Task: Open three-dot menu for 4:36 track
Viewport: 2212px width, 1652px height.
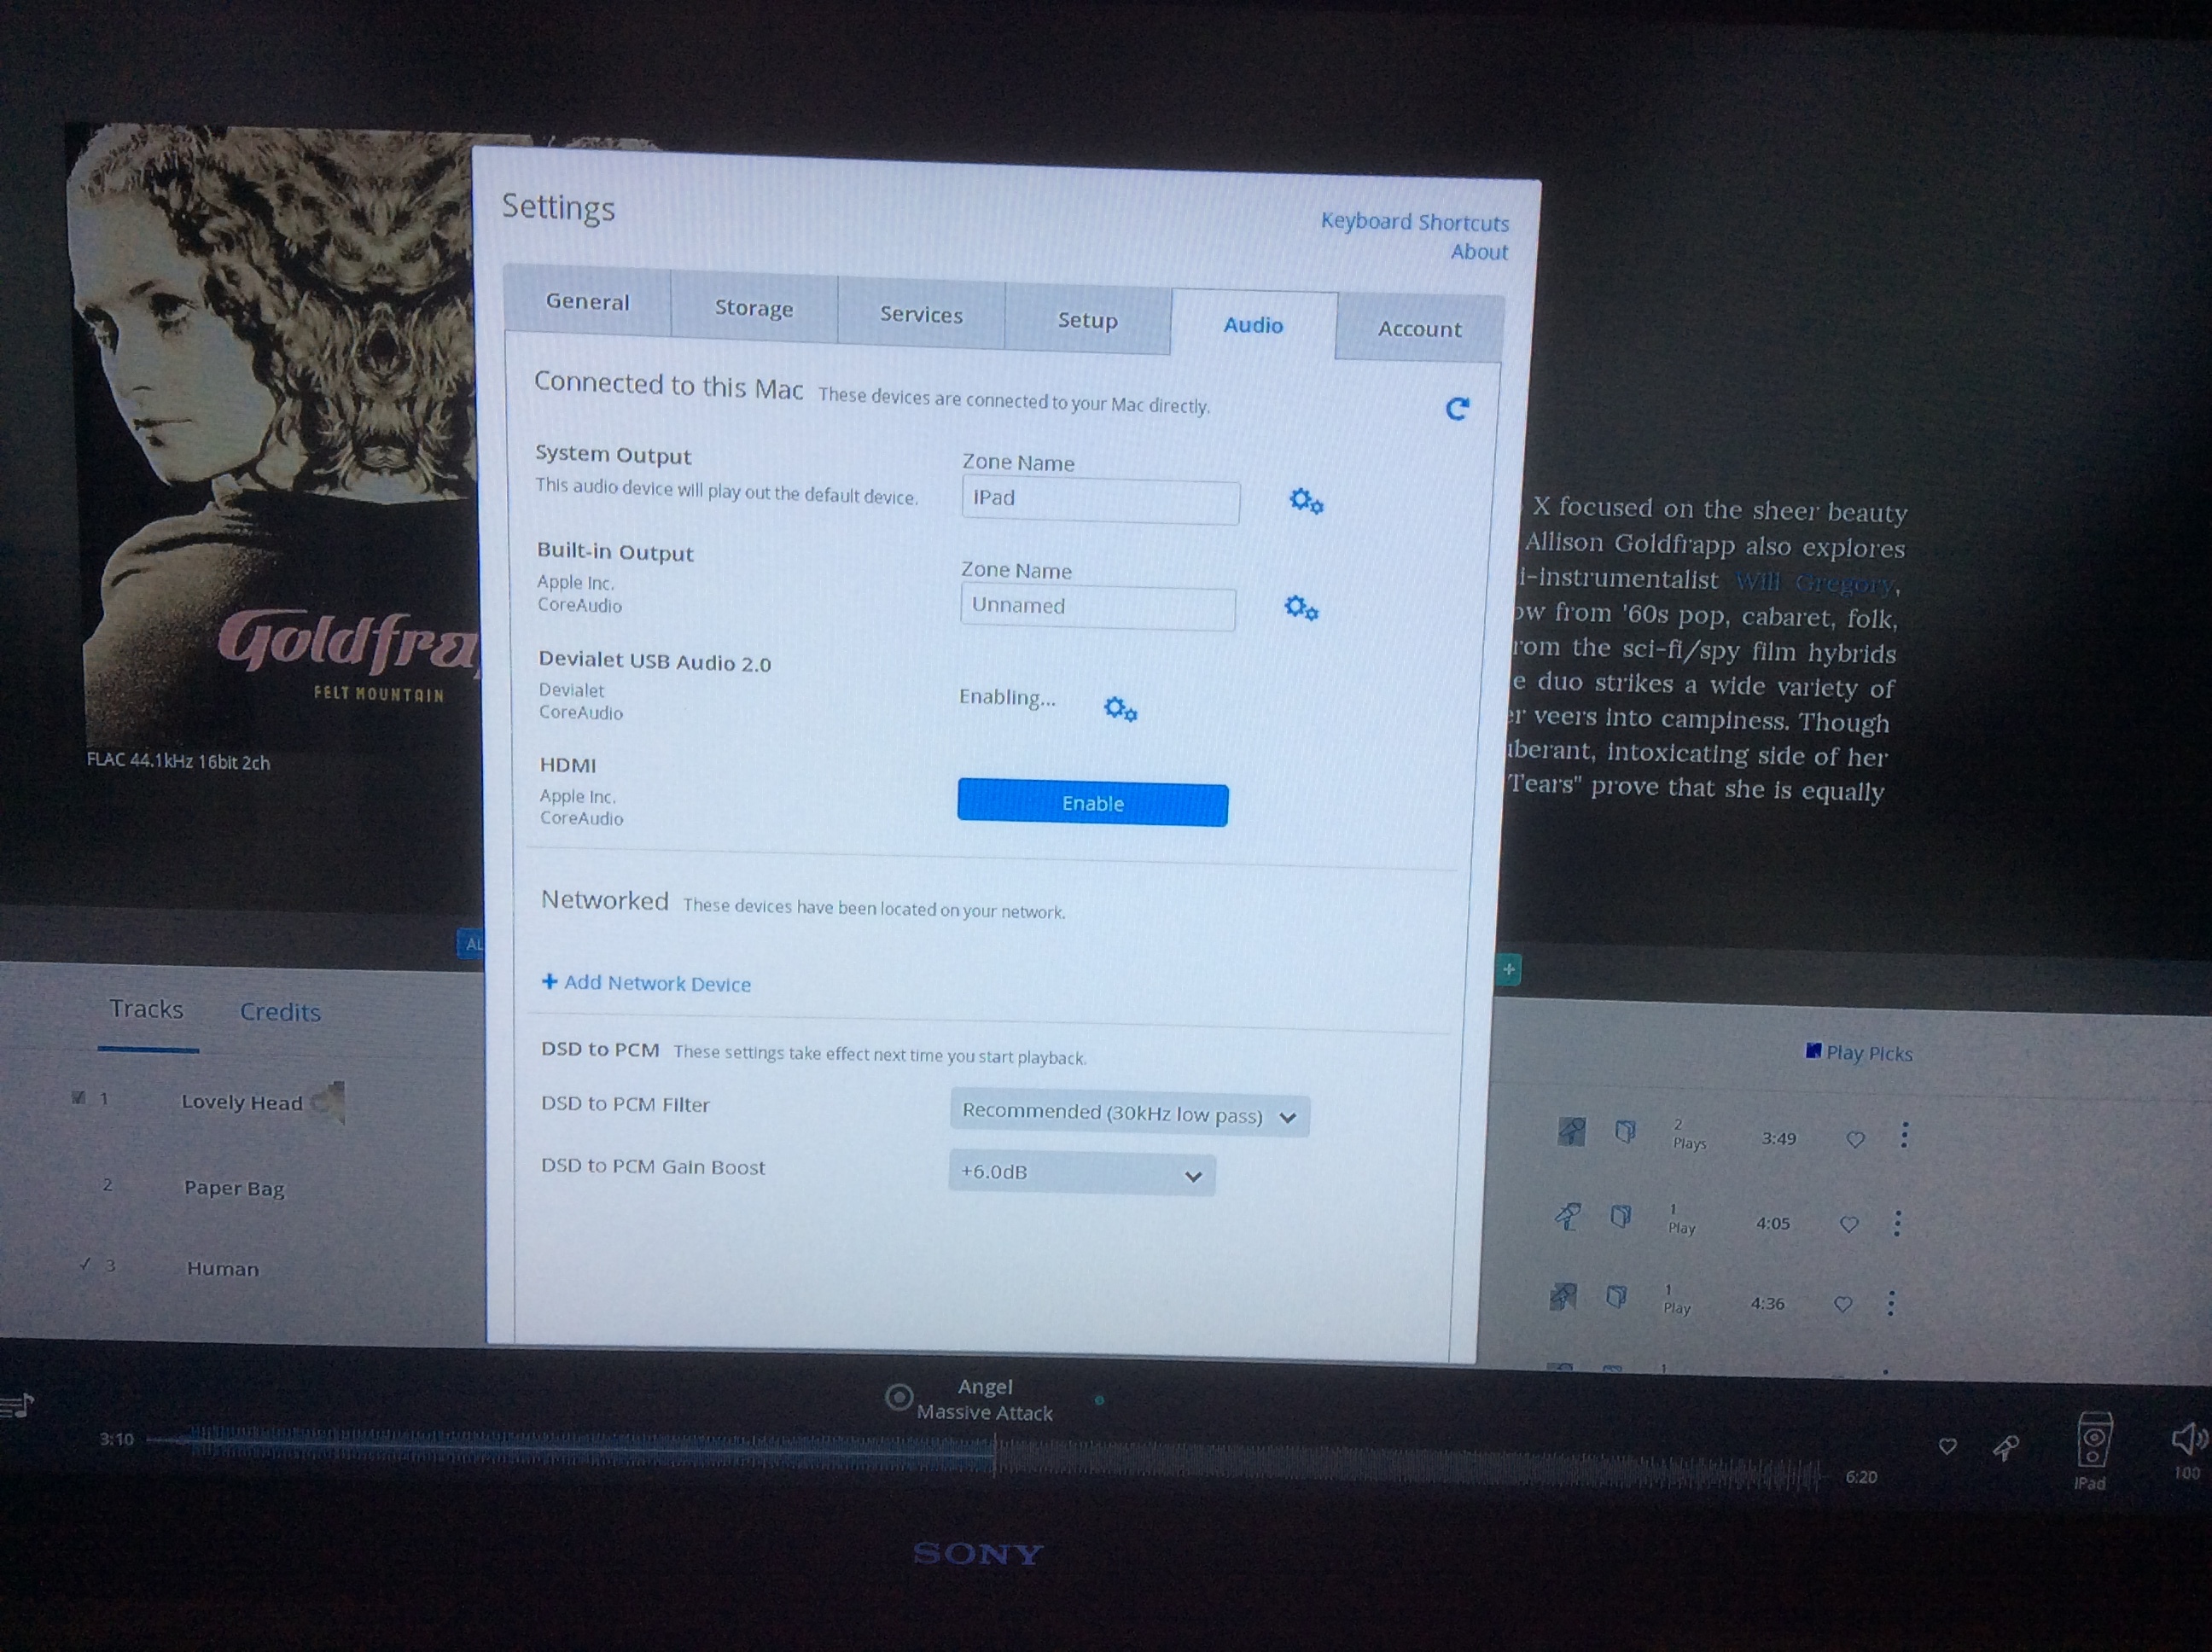Action: [x=1890, y=1303]
